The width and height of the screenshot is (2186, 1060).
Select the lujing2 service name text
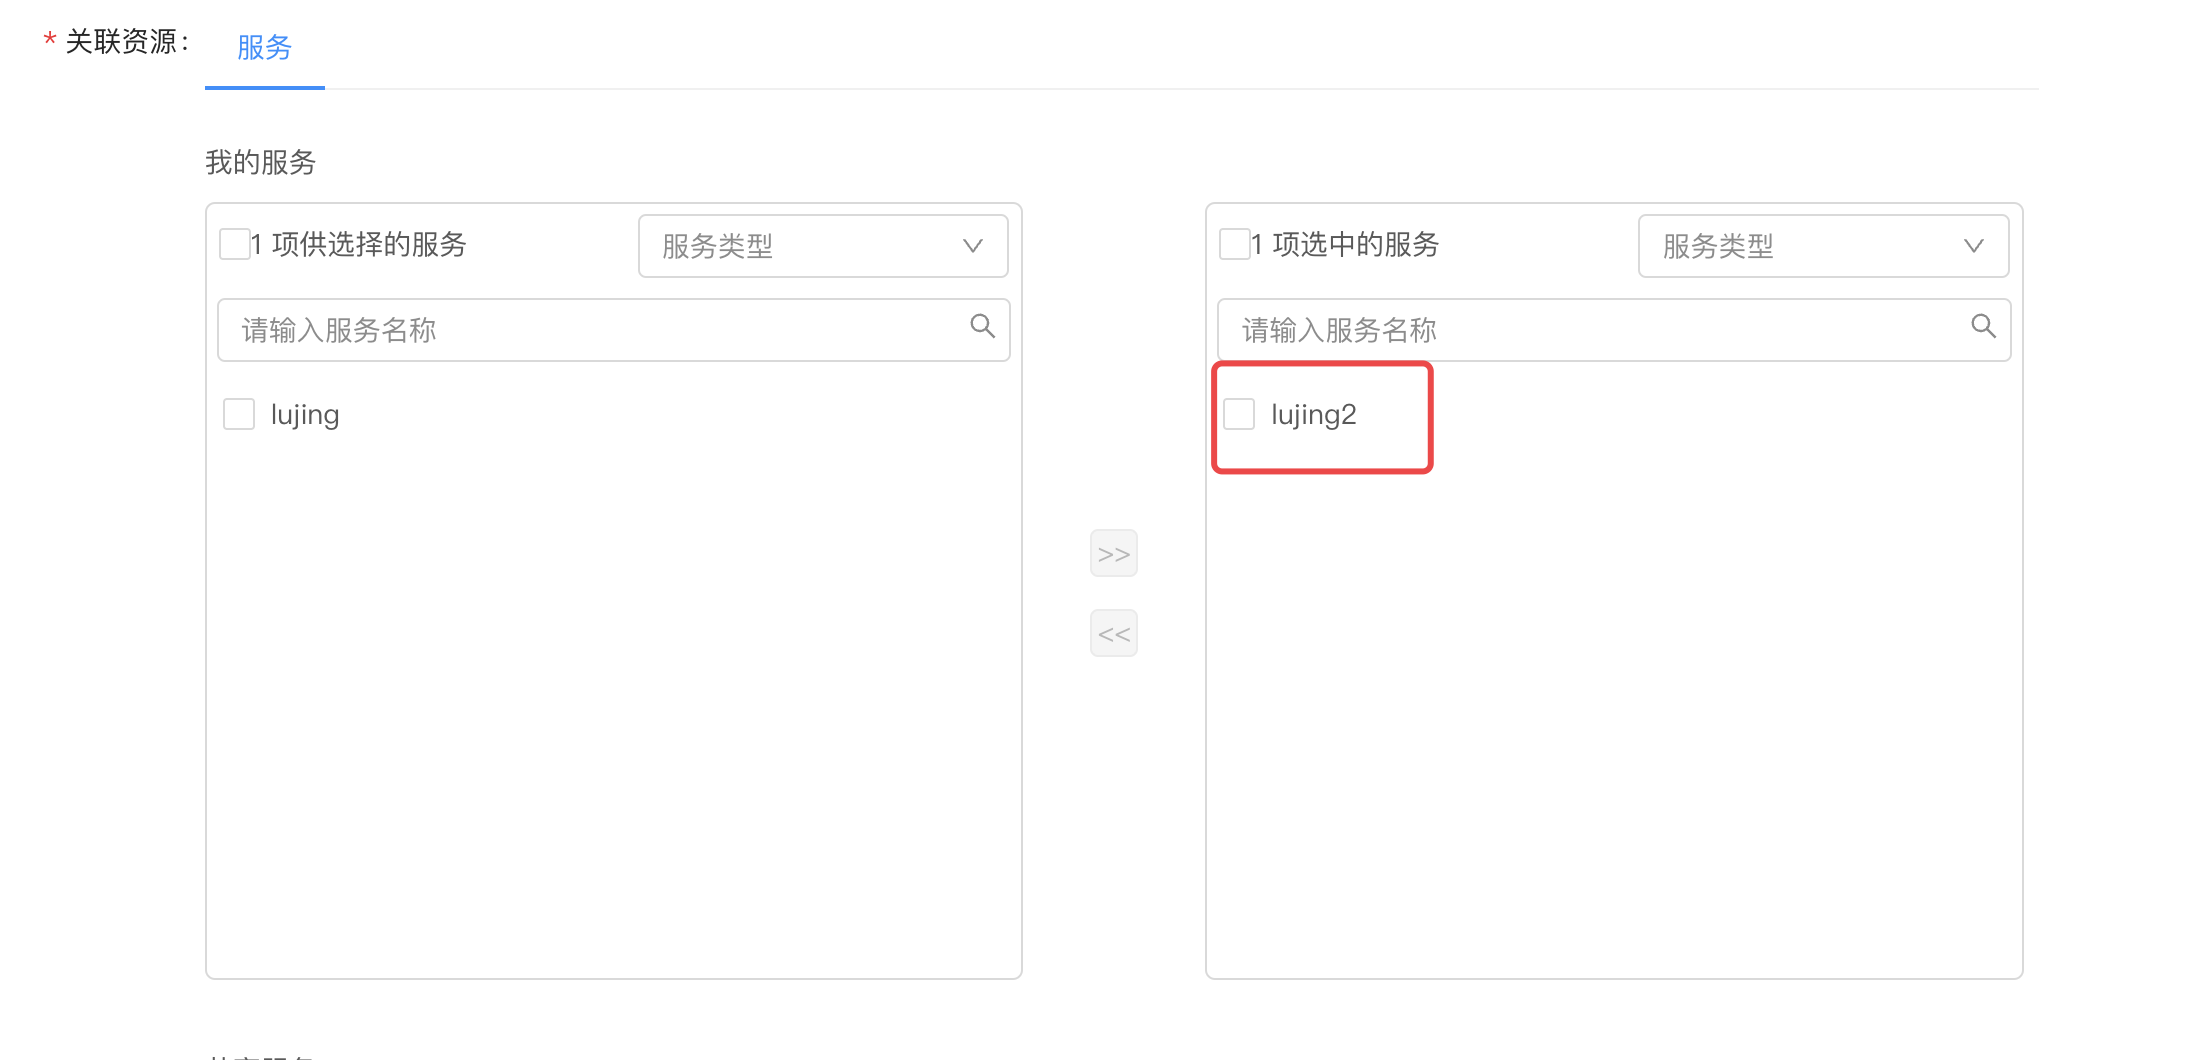pyautogui.click(x=1313, y=415)
